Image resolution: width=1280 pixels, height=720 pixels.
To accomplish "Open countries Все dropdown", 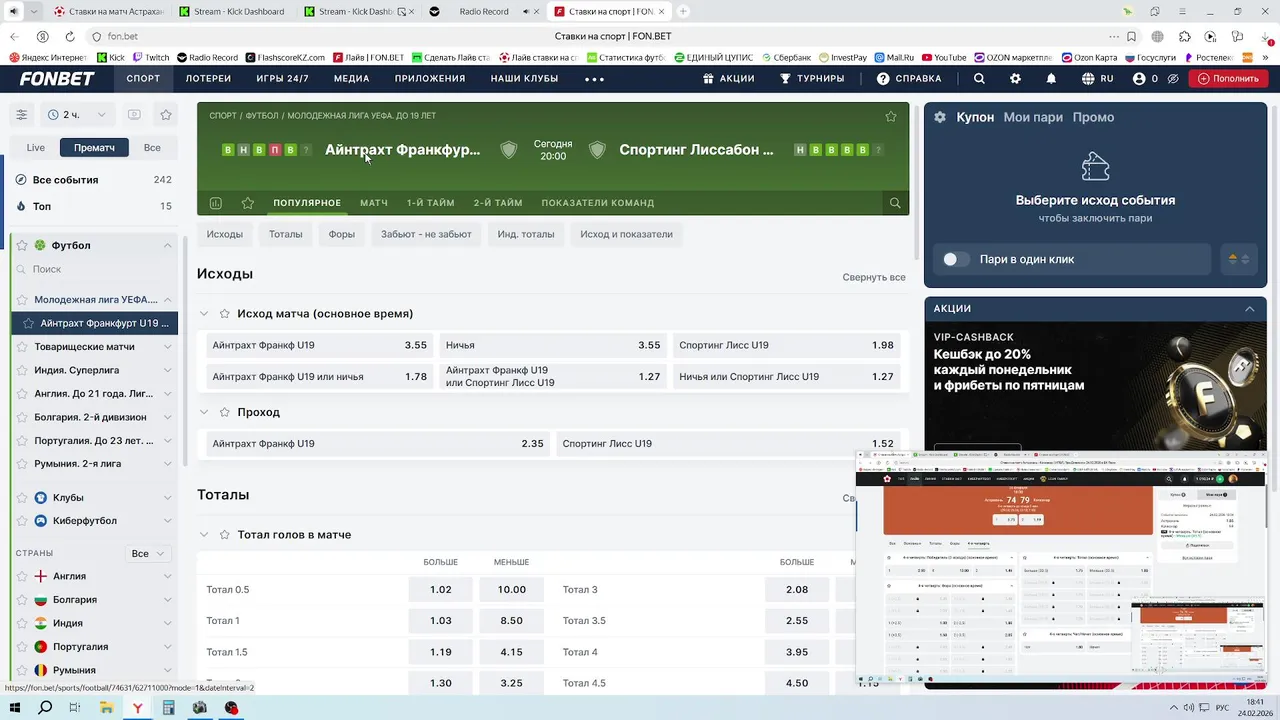I will (x=149, y=553).
